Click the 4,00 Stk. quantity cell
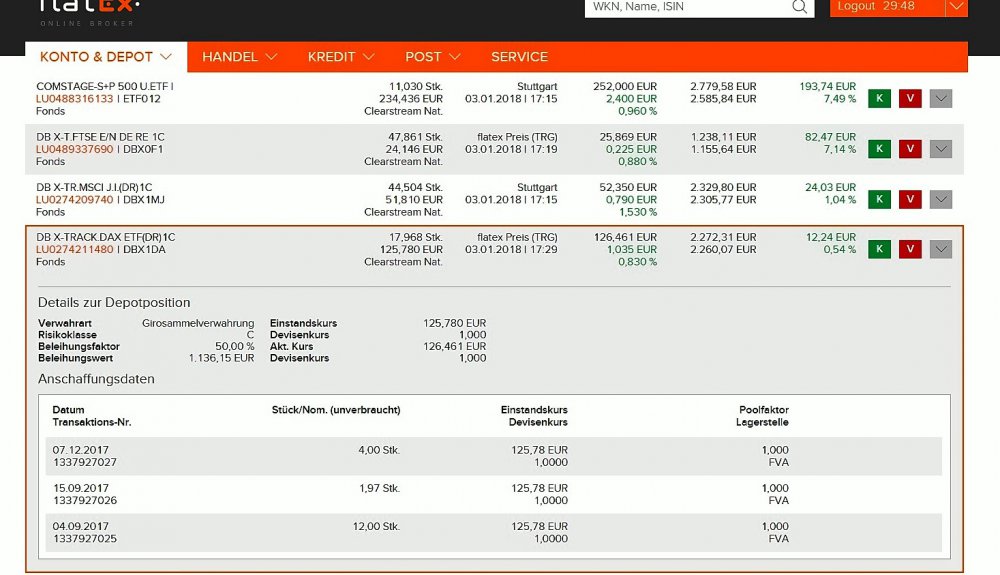 click(x=379, y=450)
